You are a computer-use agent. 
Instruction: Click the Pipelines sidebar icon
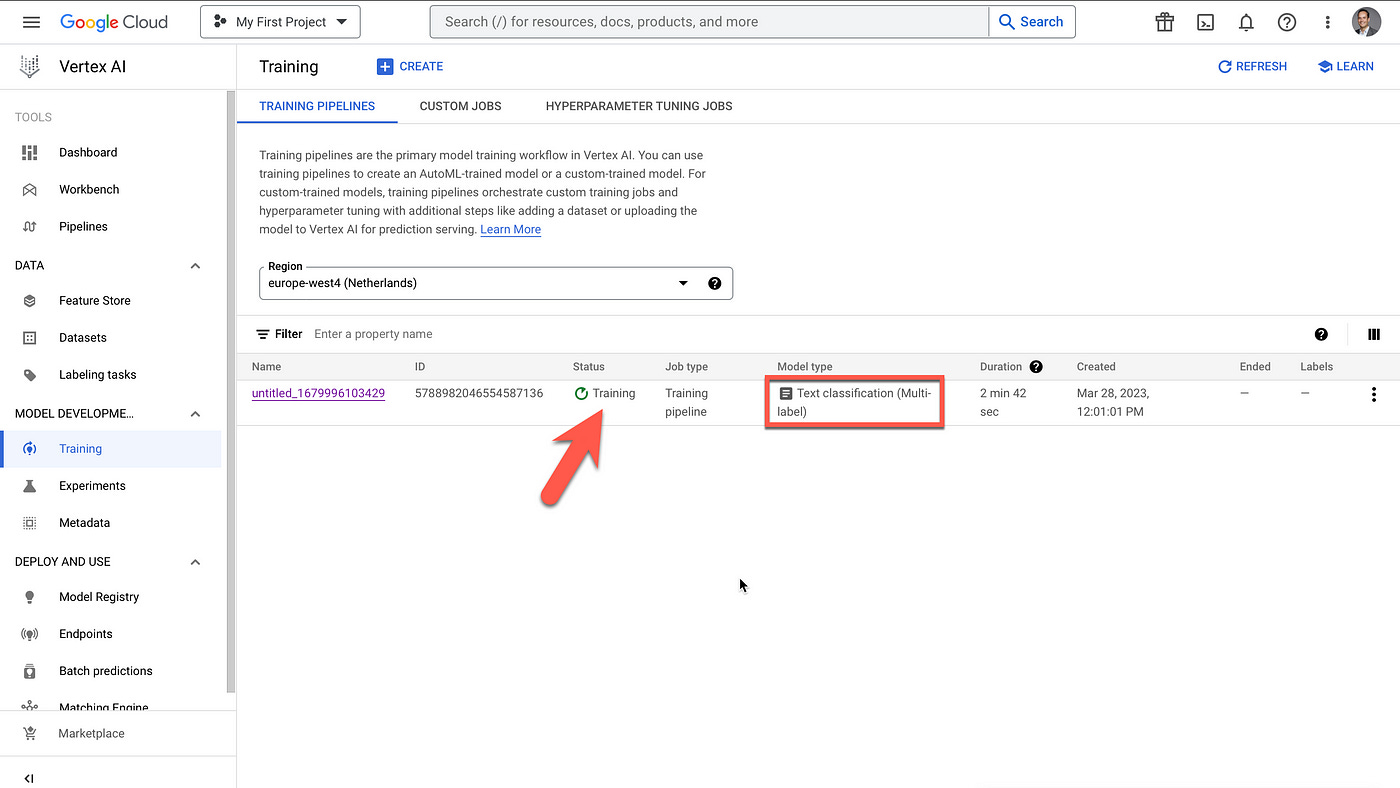pyautogui.click(x=30, y=226)
